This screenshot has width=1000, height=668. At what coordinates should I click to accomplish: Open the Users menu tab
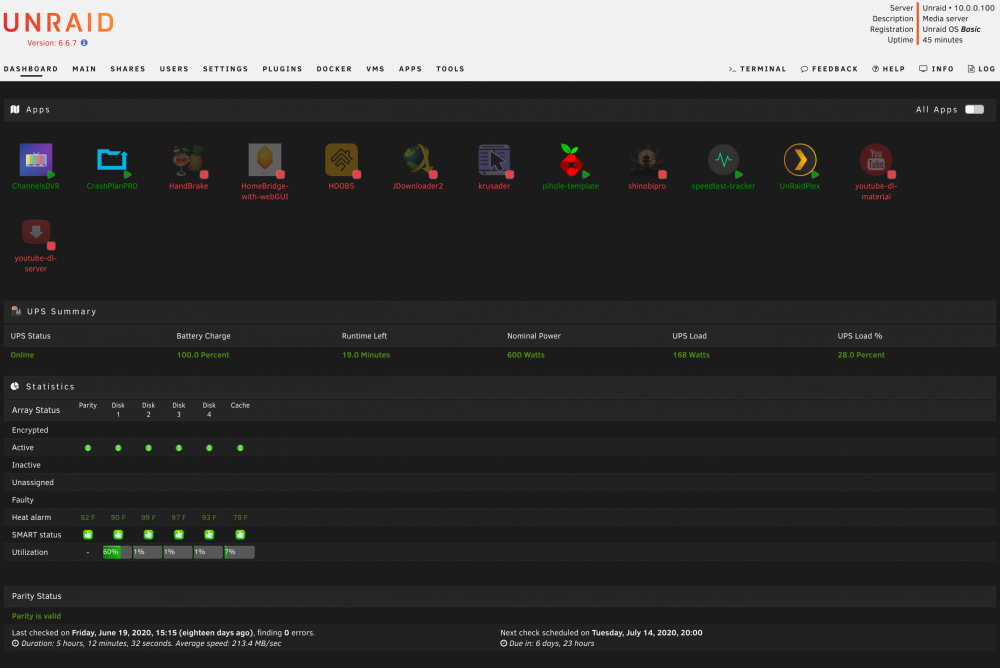[x=174, y=69]
